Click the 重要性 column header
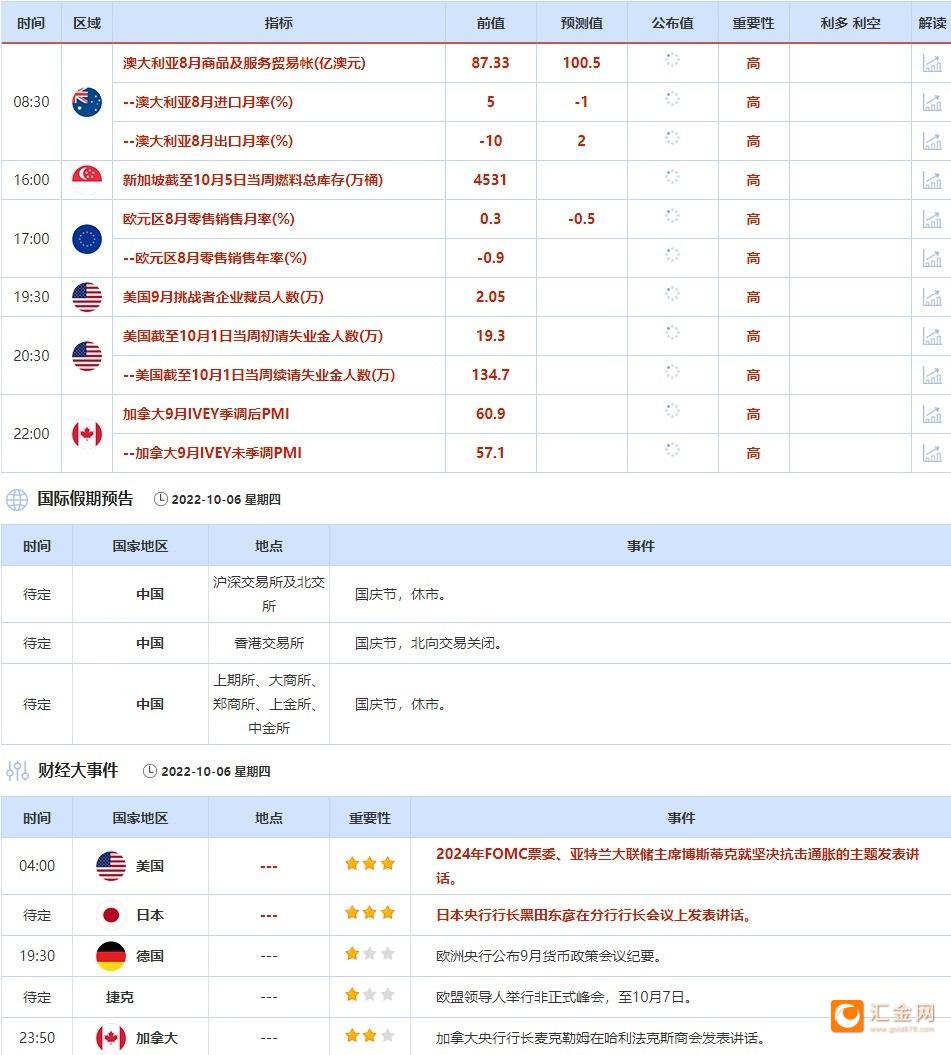951x1055 pixels. click(752, 22)
